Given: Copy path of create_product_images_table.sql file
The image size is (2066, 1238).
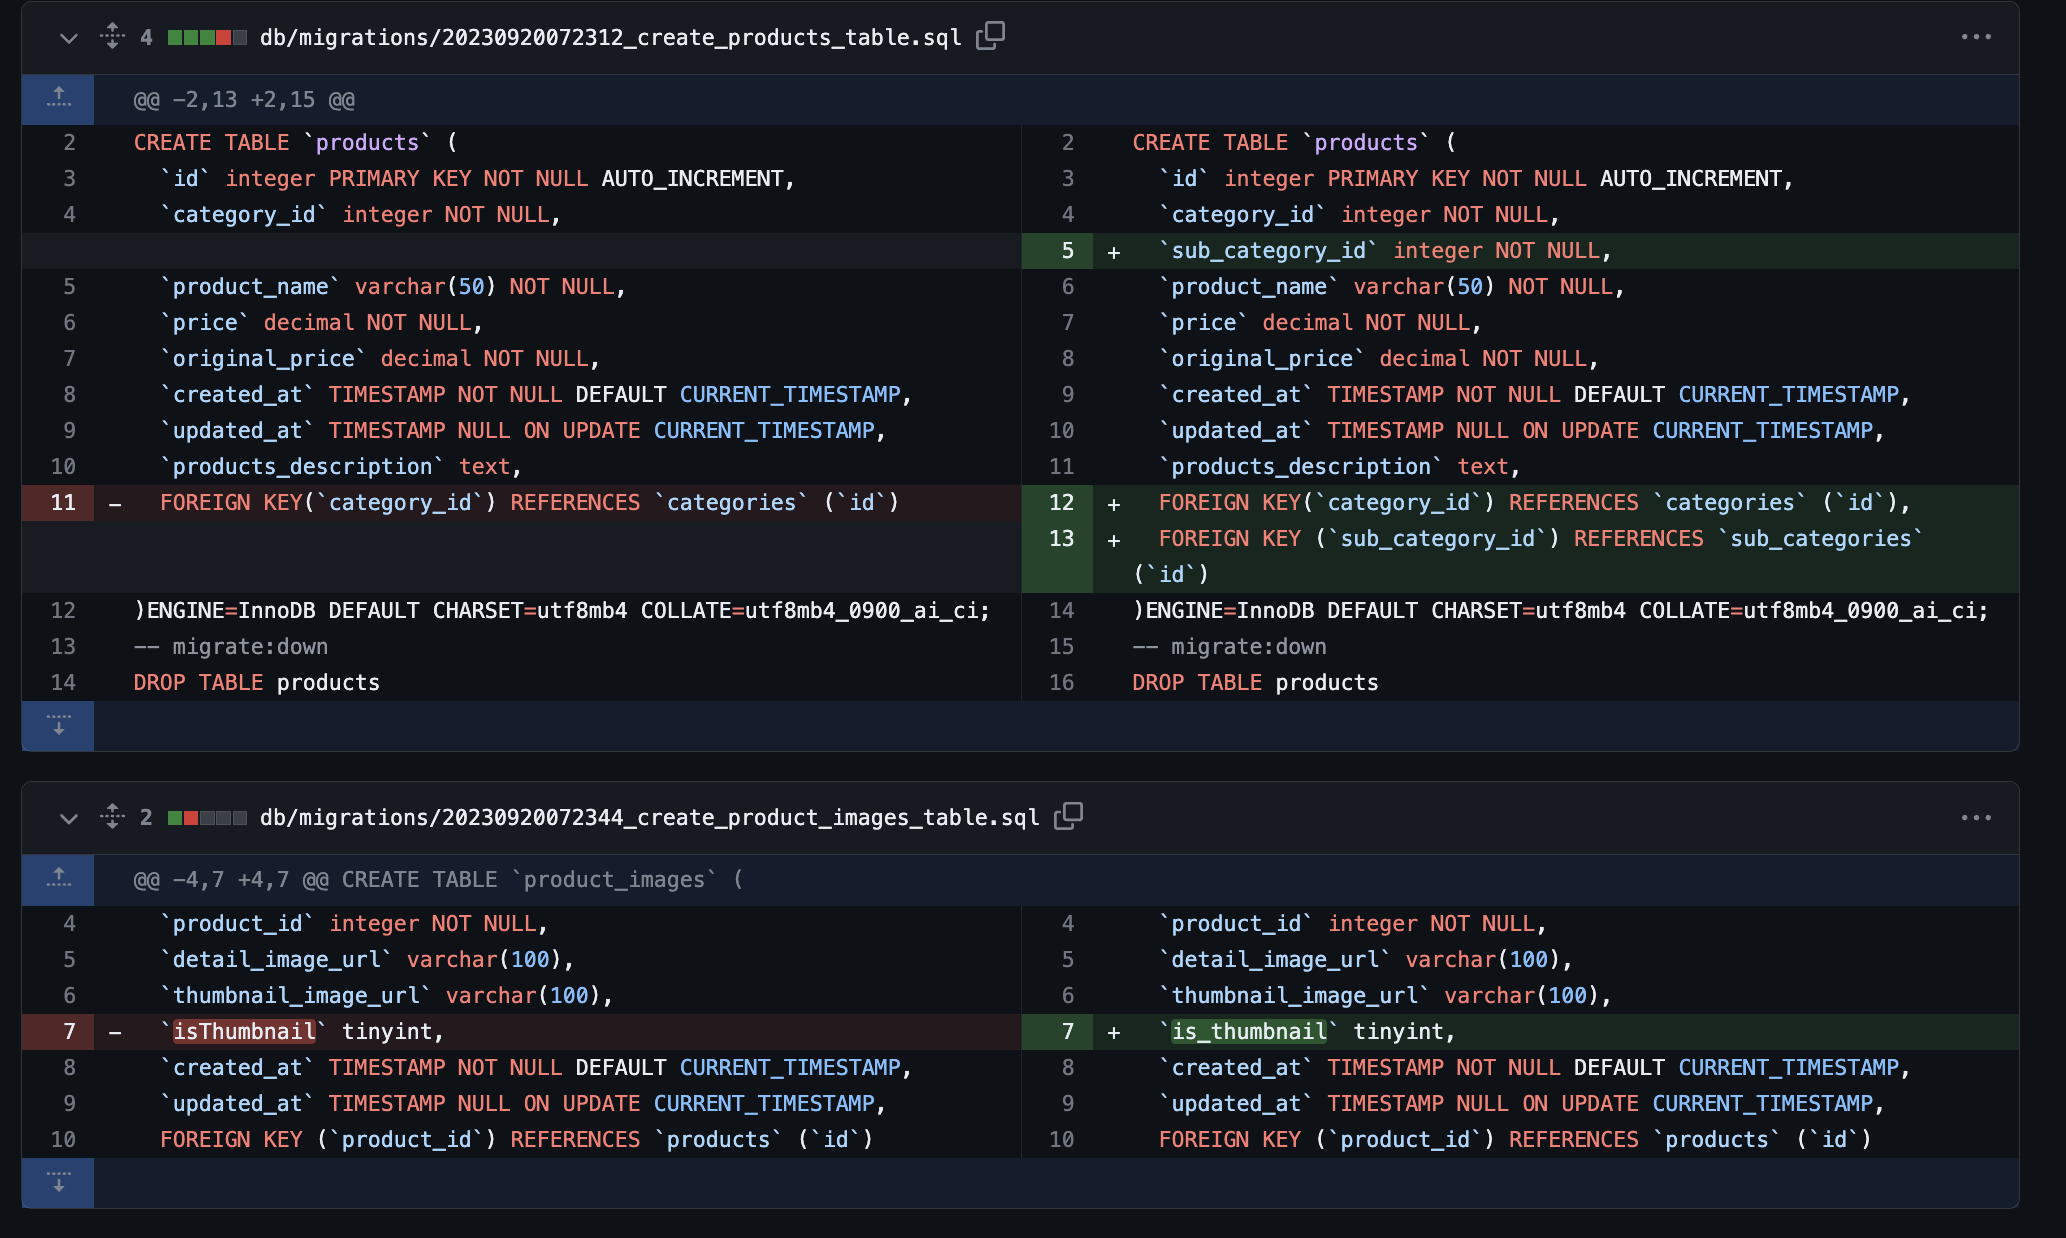Looking at the screenshot, I should tap(1068, 816).
